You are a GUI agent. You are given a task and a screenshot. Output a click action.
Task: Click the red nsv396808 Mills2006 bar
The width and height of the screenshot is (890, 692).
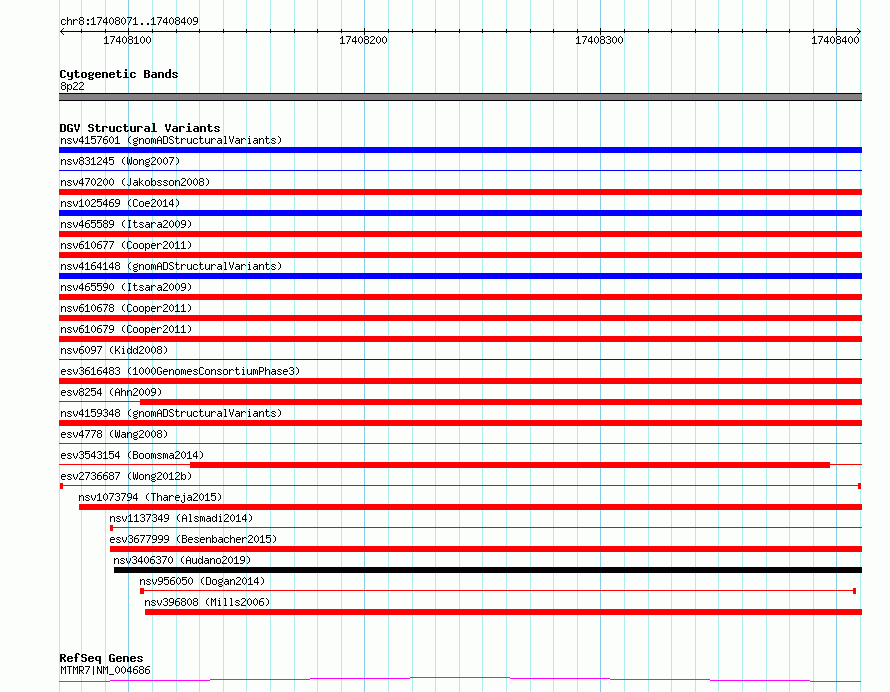(x=503, y=612)
